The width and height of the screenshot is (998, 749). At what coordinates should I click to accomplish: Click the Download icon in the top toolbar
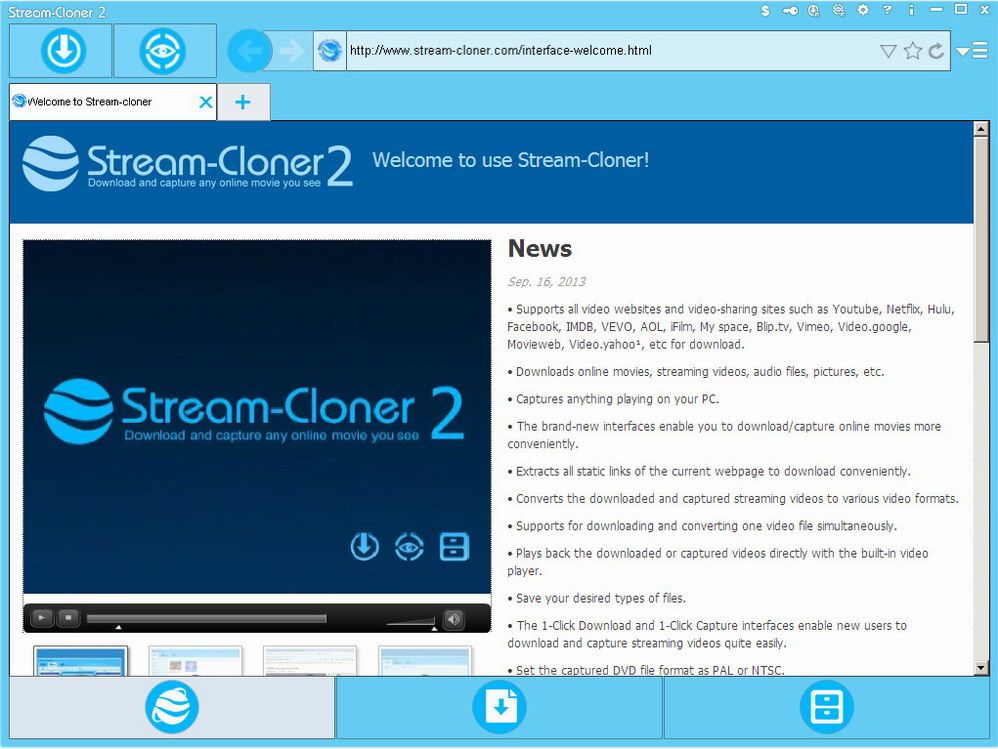[x=60, y=50]
